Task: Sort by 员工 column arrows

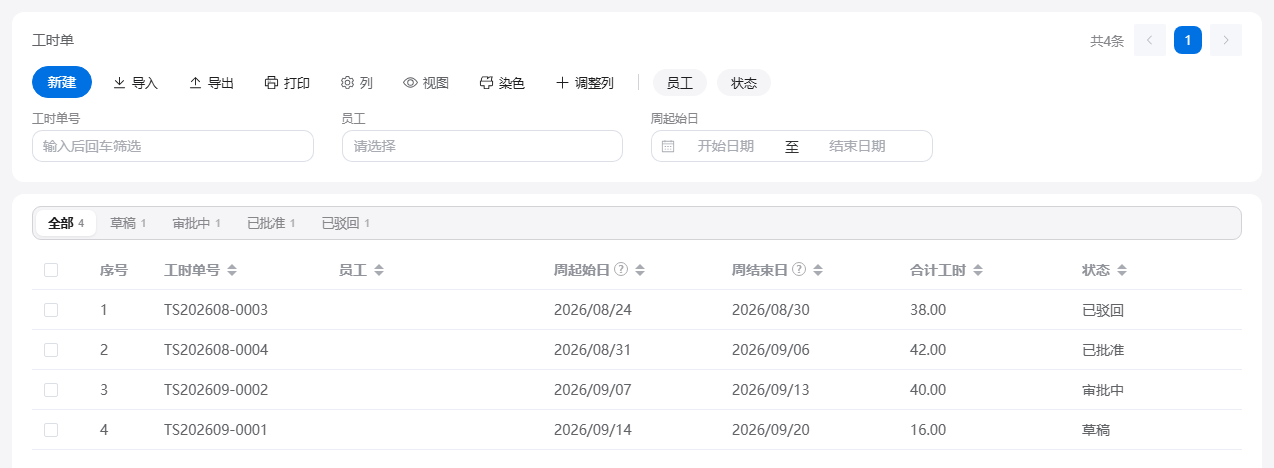Action: point(379,270)
